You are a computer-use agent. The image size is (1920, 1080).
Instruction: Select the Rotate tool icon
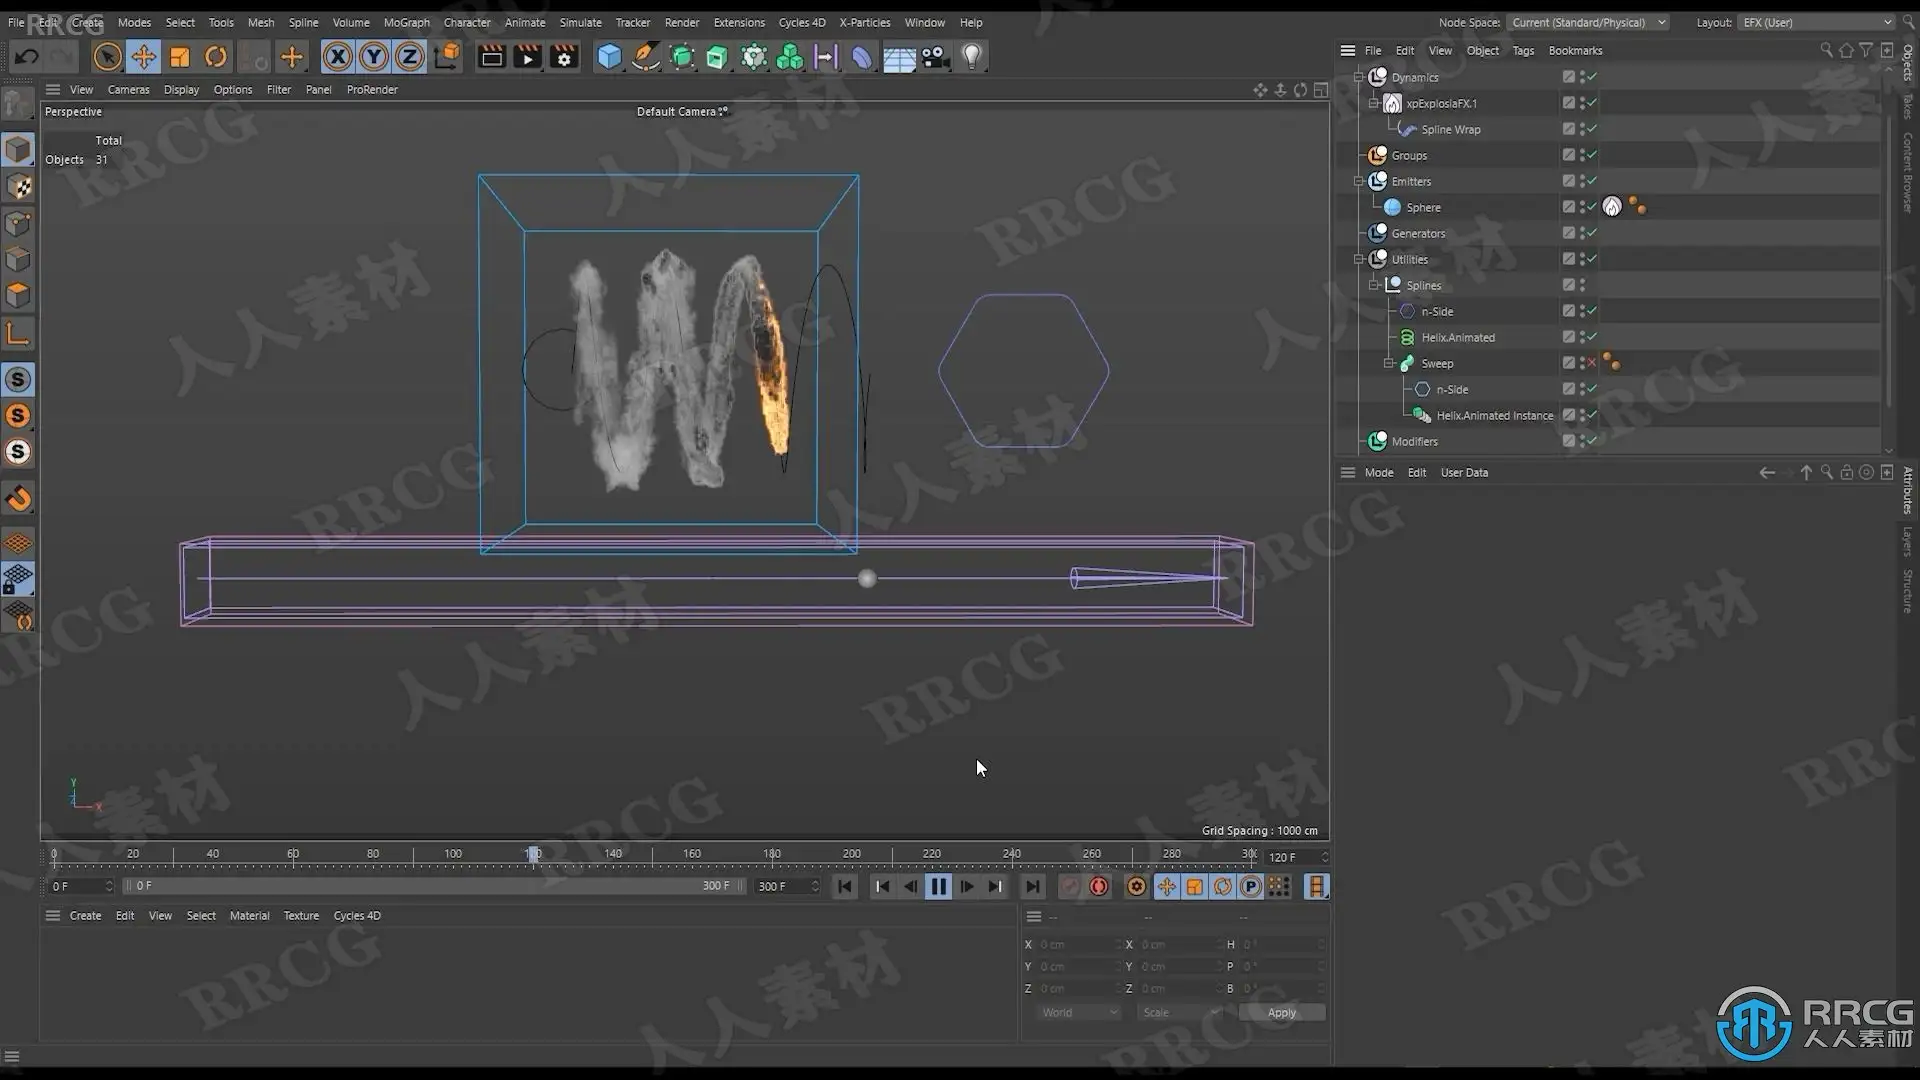tap(216, 57)
